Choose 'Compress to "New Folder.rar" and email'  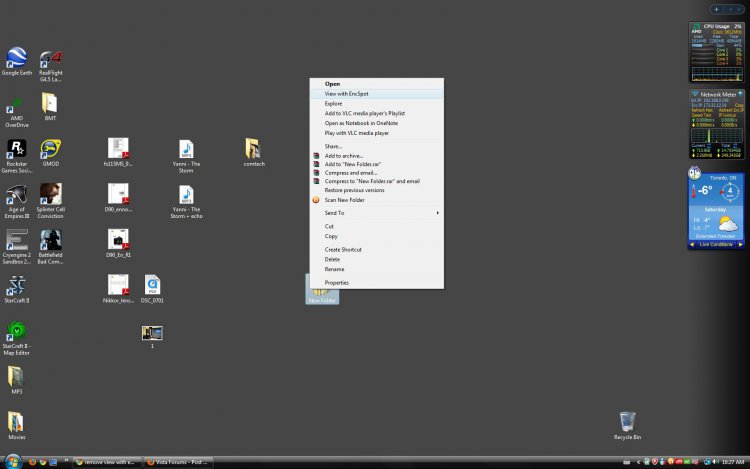377,181
